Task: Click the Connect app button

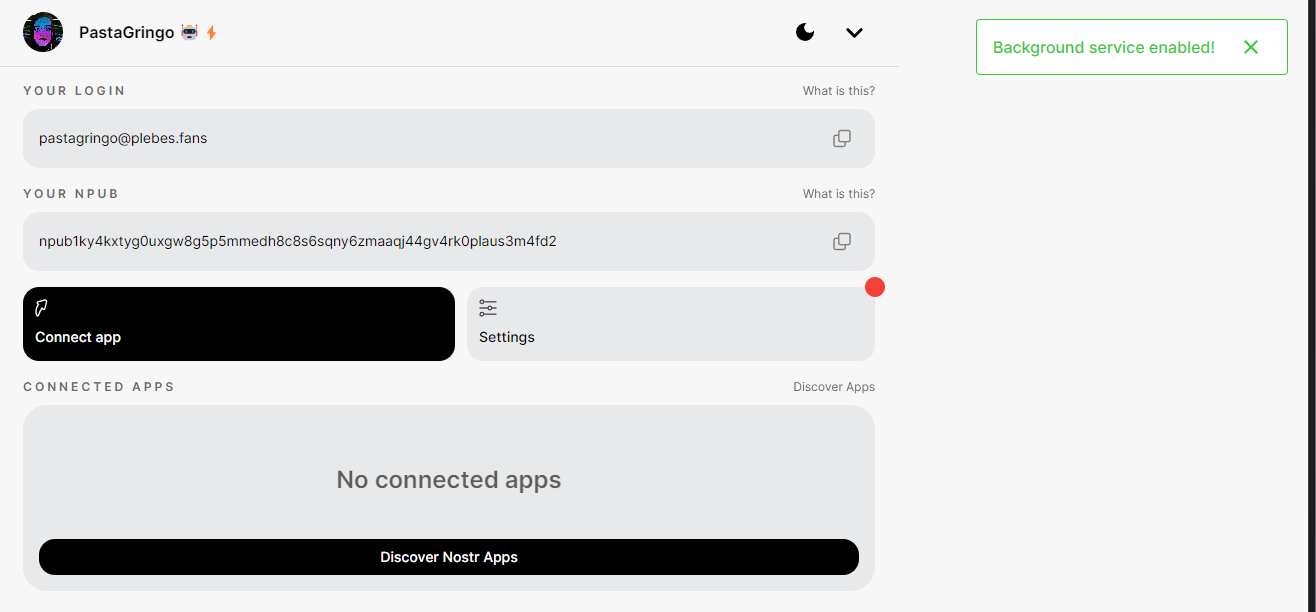Action: [239, 324]
